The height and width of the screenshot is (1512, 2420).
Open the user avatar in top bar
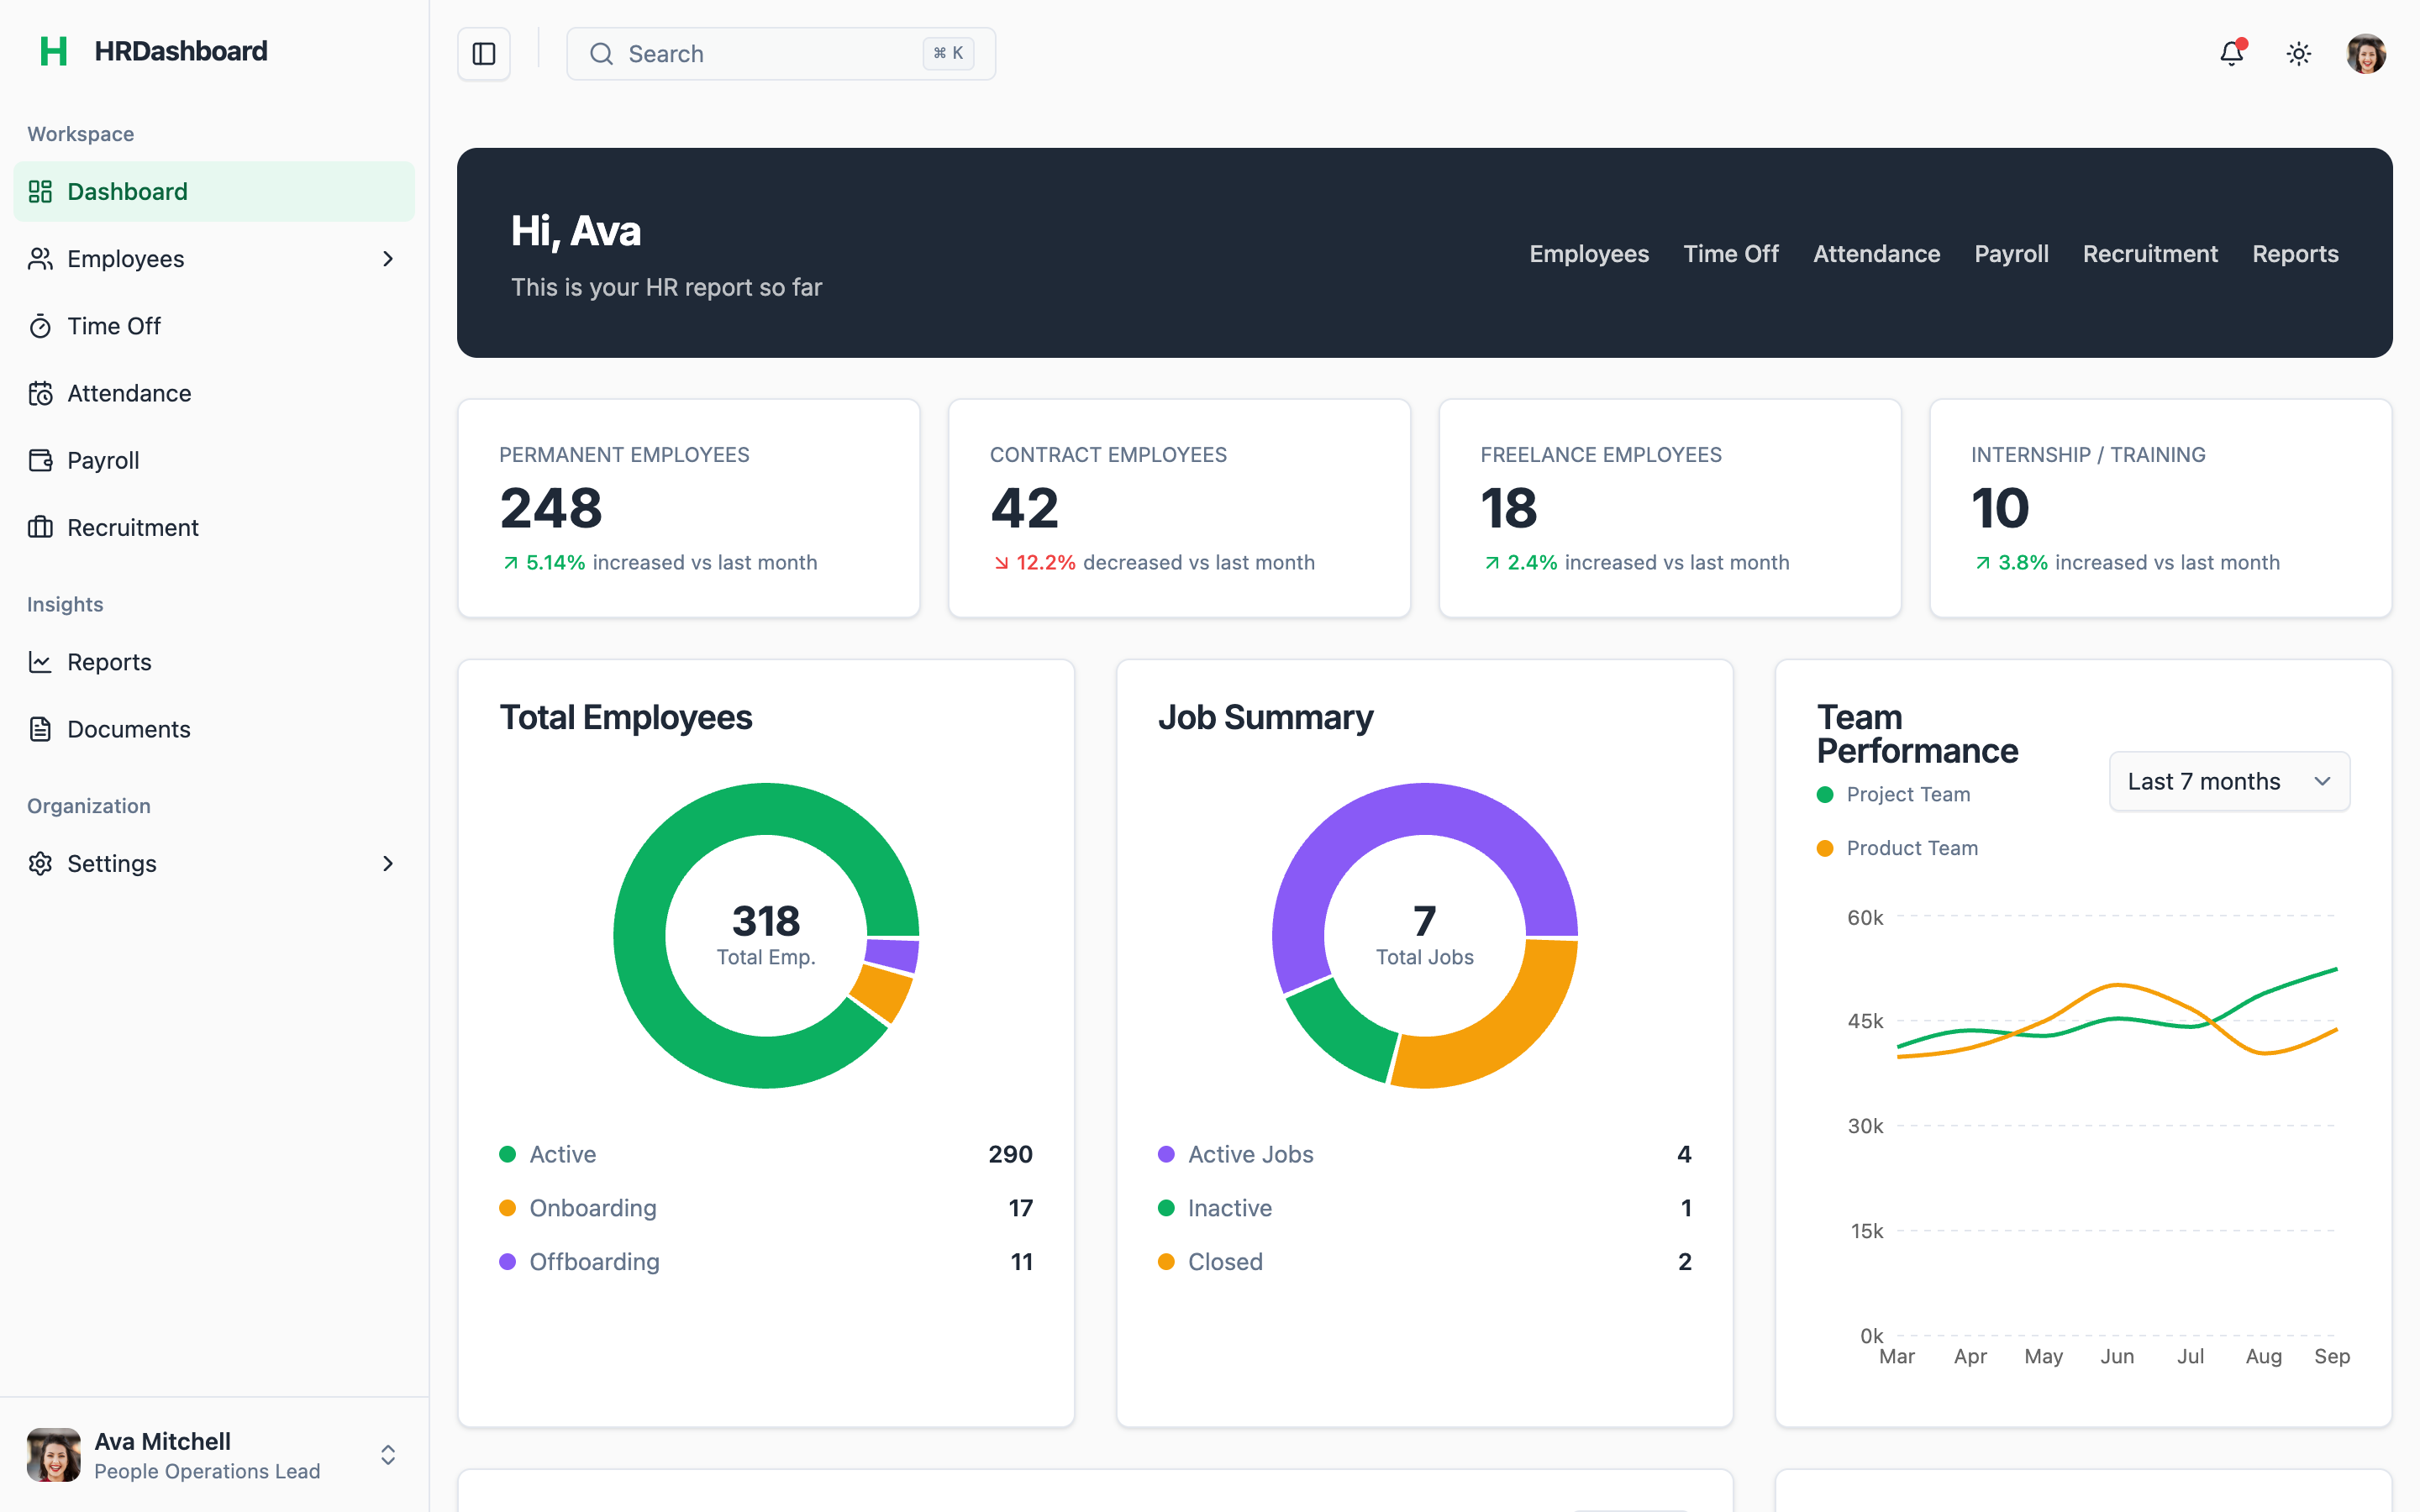pyautogui.click(x=2366, y=54)
